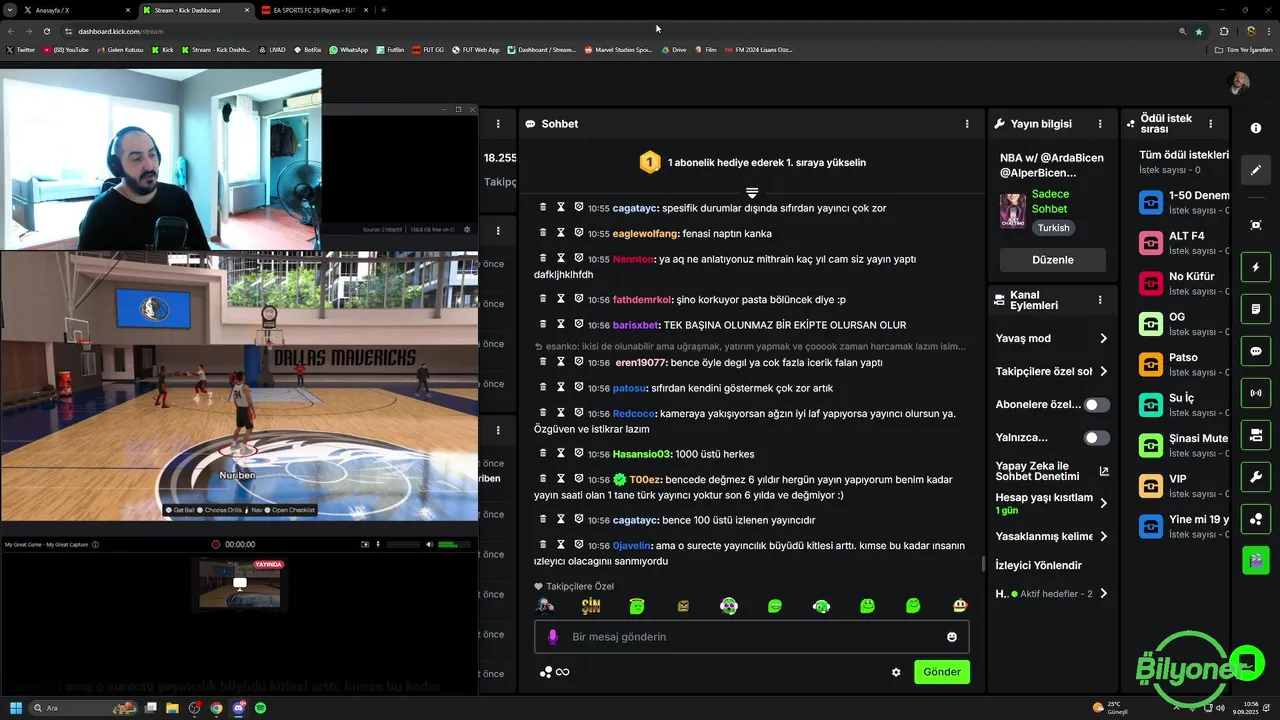The height and width of the screenshot is (720, 1280).
Task: Click İzleyici Yönlendir option
Action: click(x=1039, y=565)
